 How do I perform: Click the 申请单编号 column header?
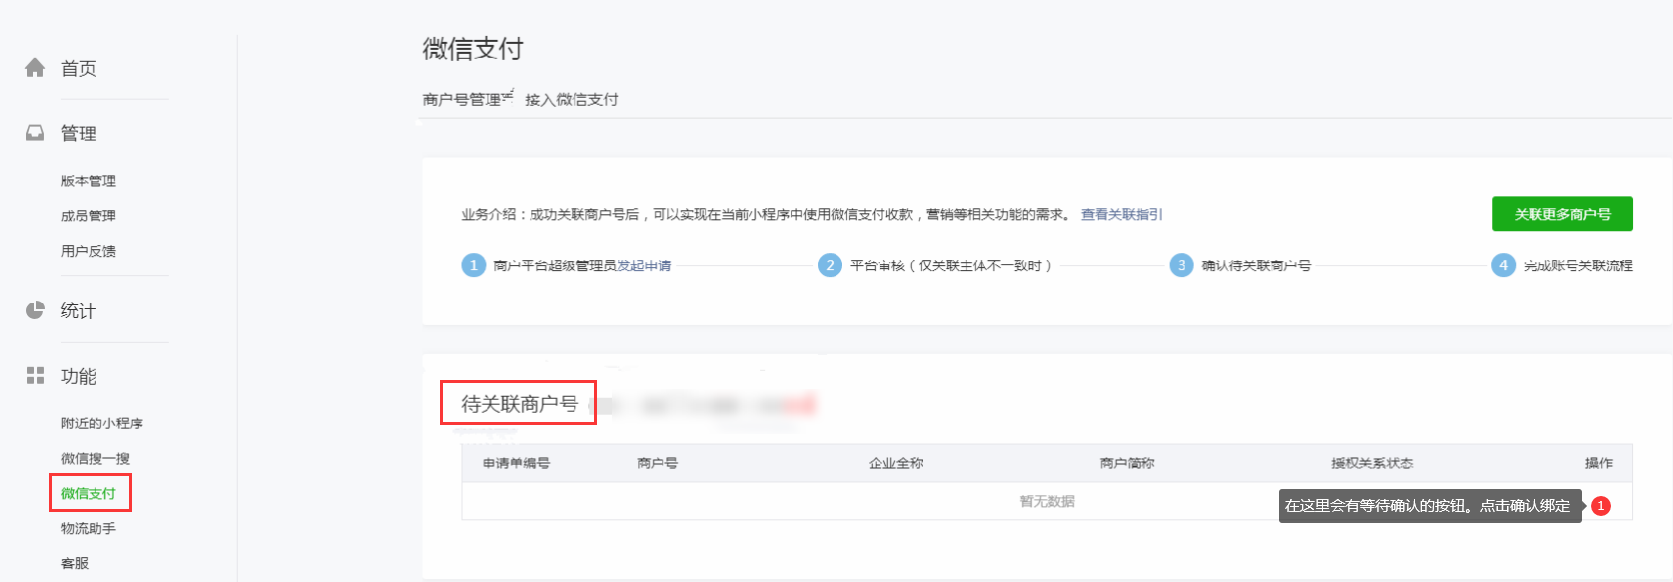pyautogui.click(x=516, y=463)
